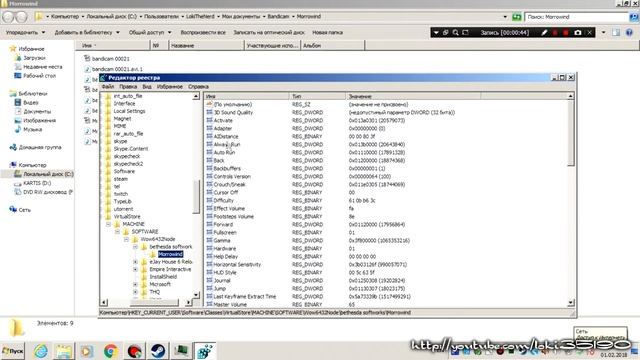Collapse the bethesda softworks key
This screenshot has height=360, width=640.
click(x=135, y=247)
